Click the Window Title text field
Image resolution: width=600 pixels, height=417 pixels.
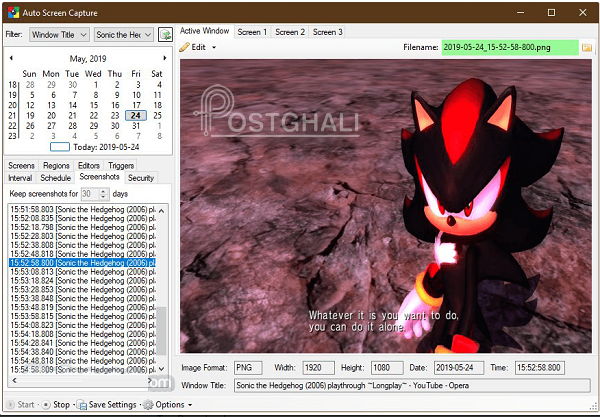click(x=412, y=386)
